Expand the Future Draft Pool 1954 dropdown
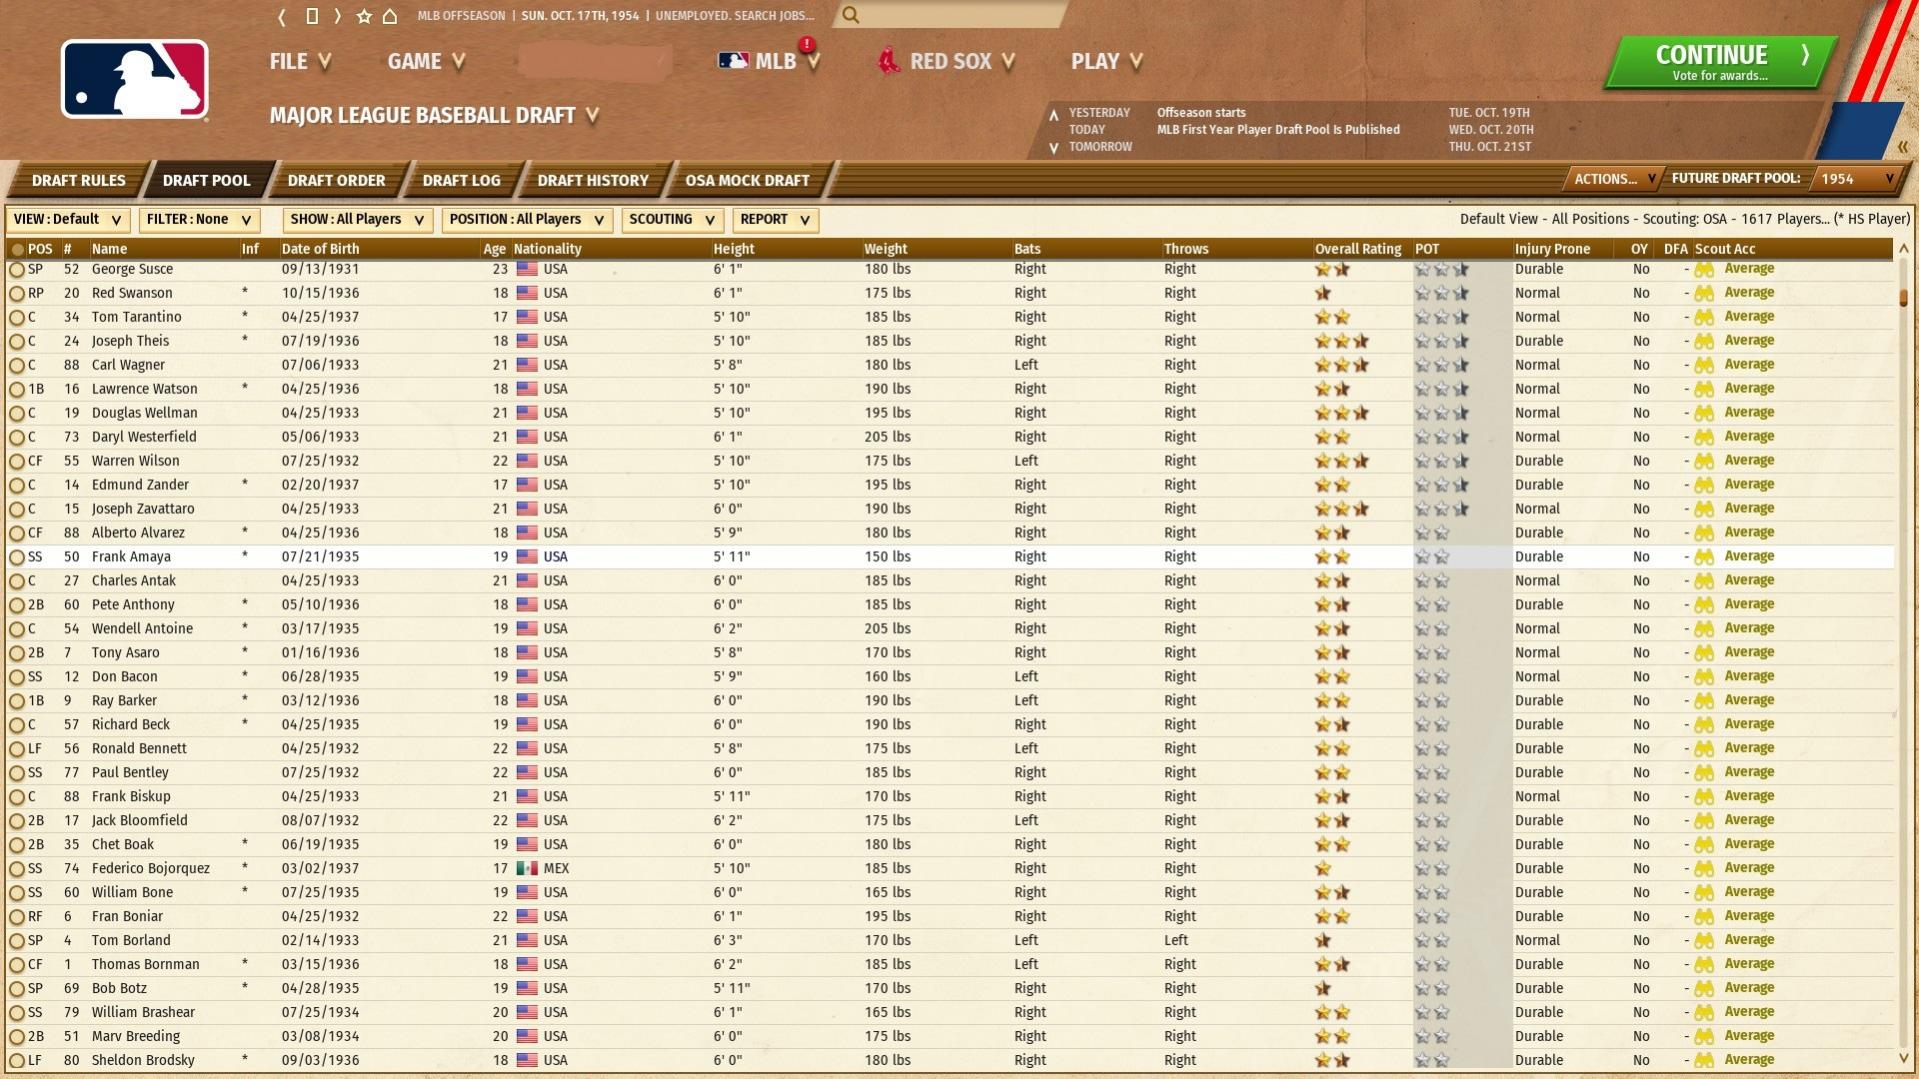The image size is (1919, 1079). [1857, 179]
